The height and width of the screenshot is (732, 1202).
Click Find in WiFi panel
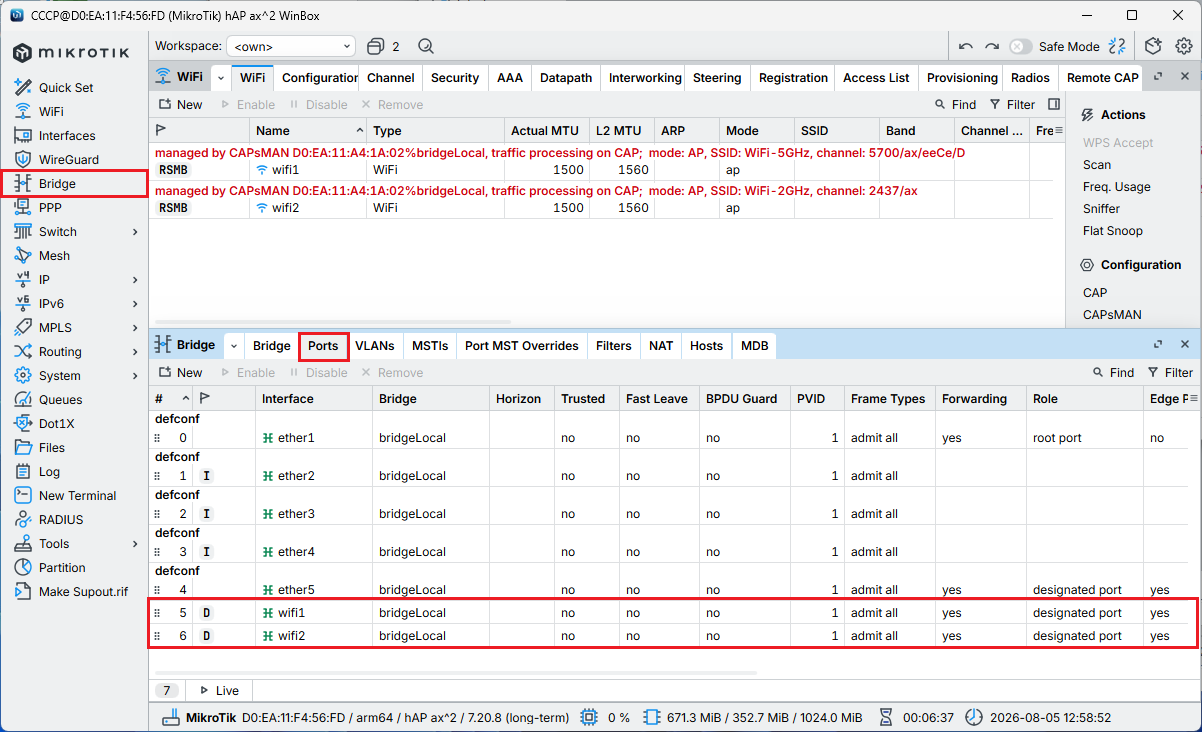[x=955, y=105]
